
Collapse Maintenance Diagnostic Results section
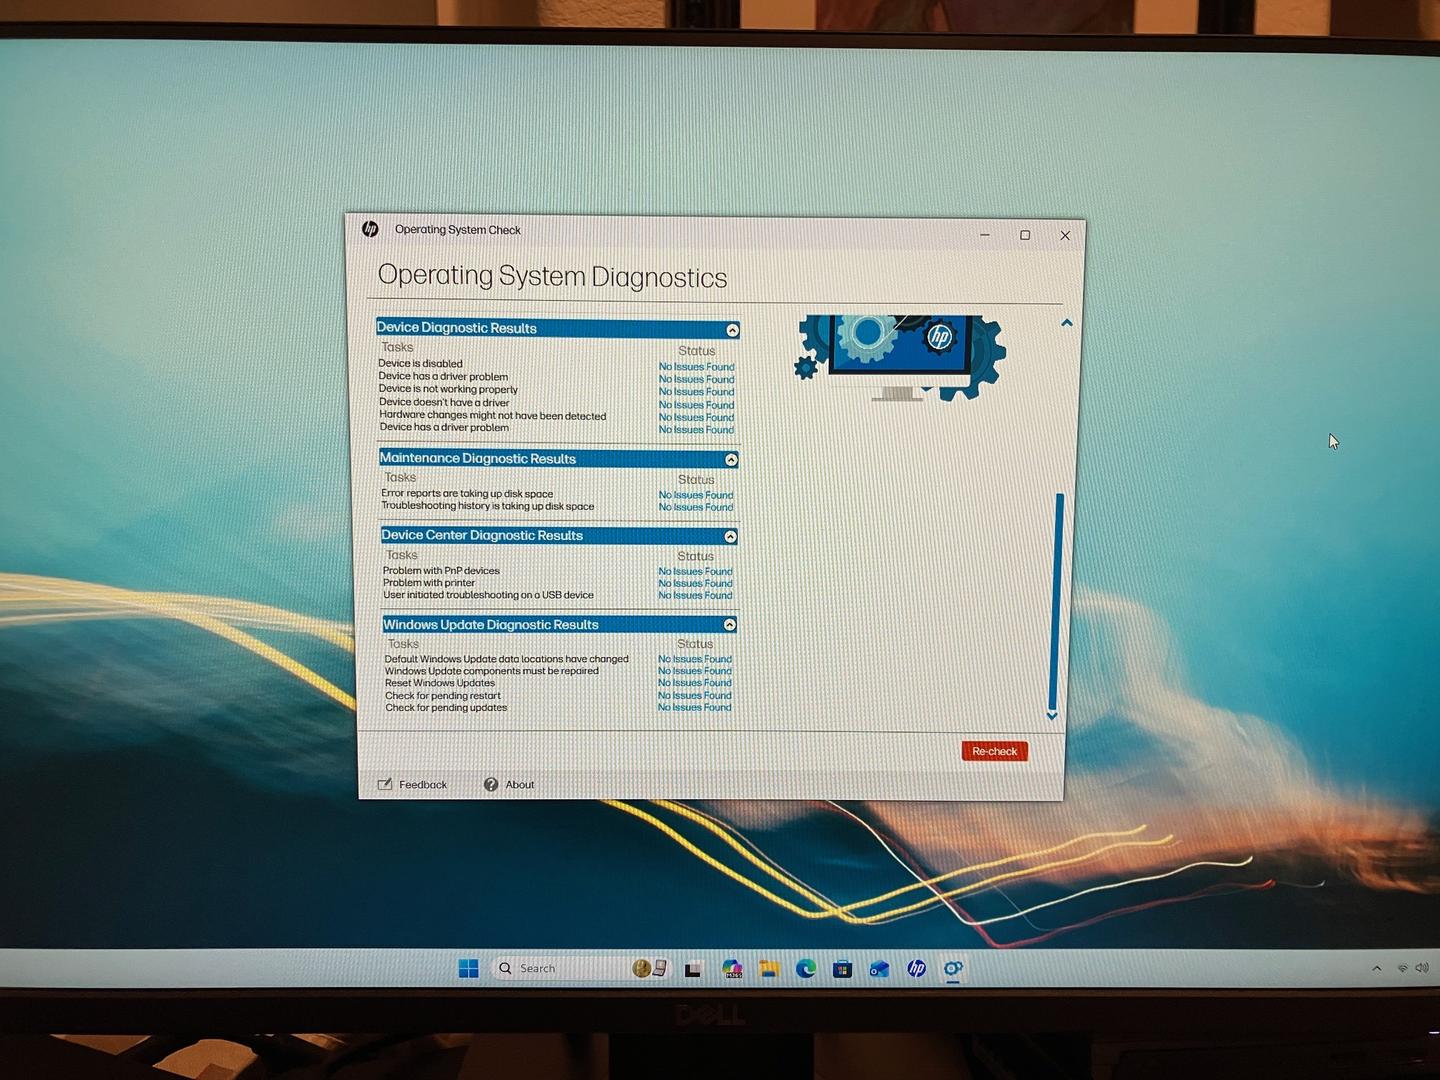(x=731, y=460)
